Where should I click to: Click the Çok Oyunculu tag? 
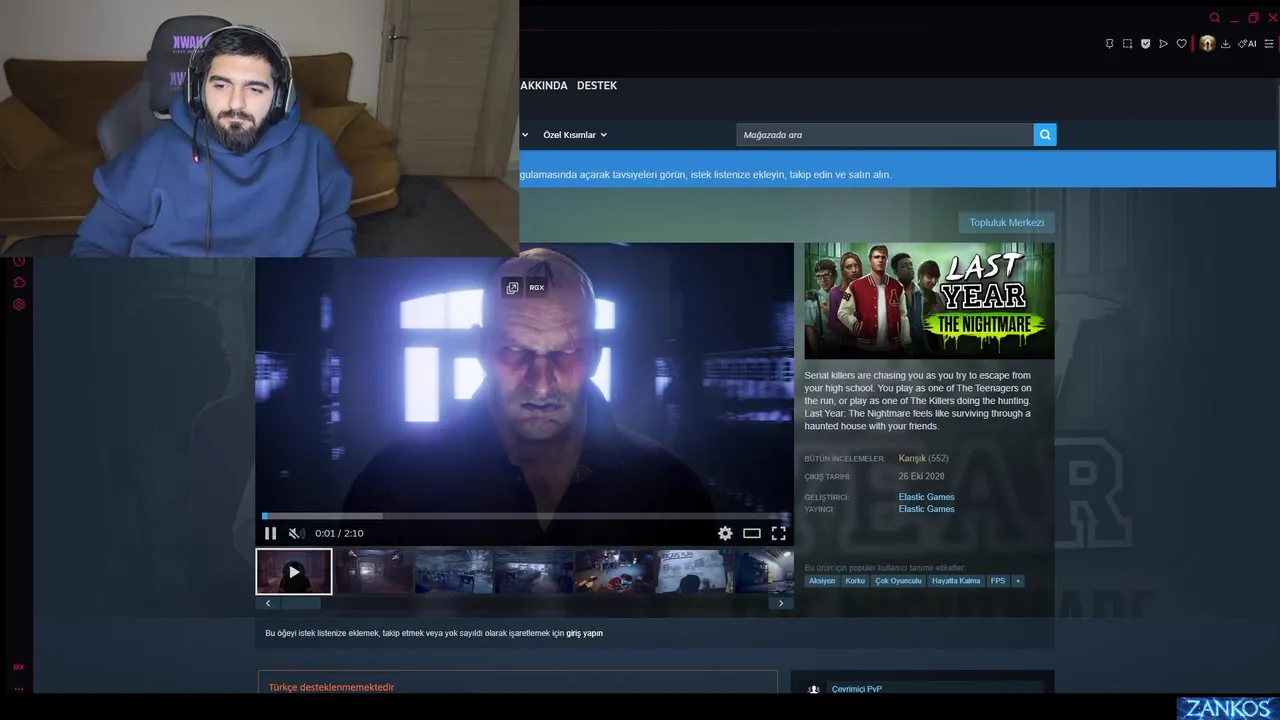(898, 581)
